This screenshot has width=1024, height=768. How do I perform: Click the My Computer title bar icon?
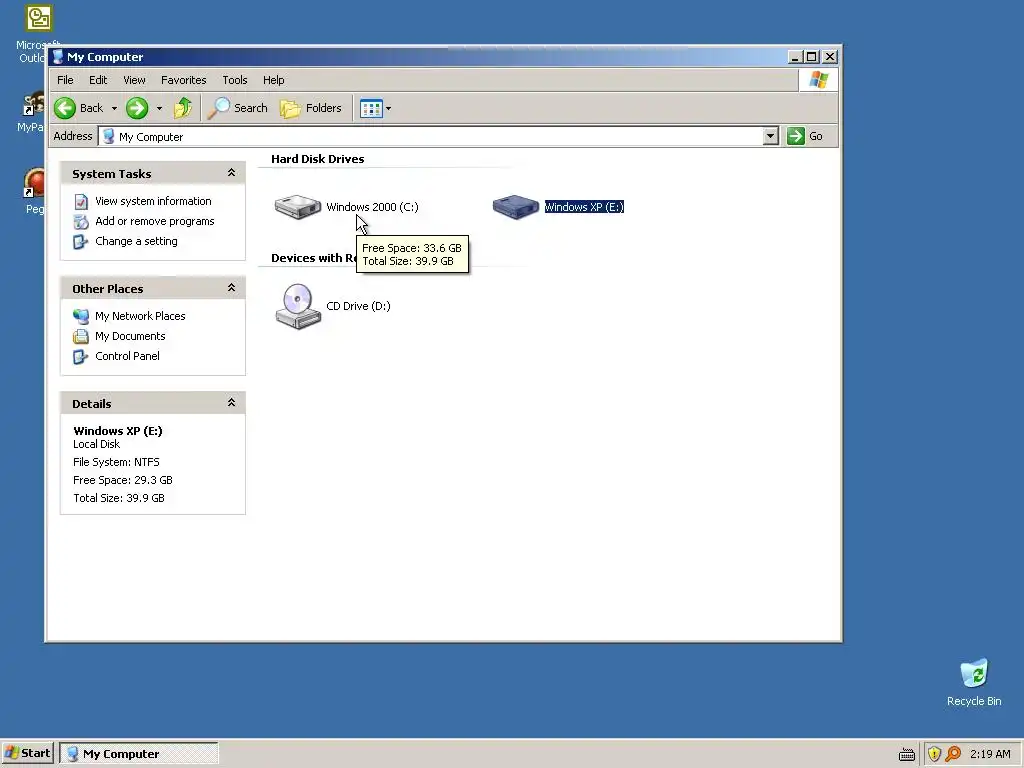pyautogui.click(x=58, y=57)
